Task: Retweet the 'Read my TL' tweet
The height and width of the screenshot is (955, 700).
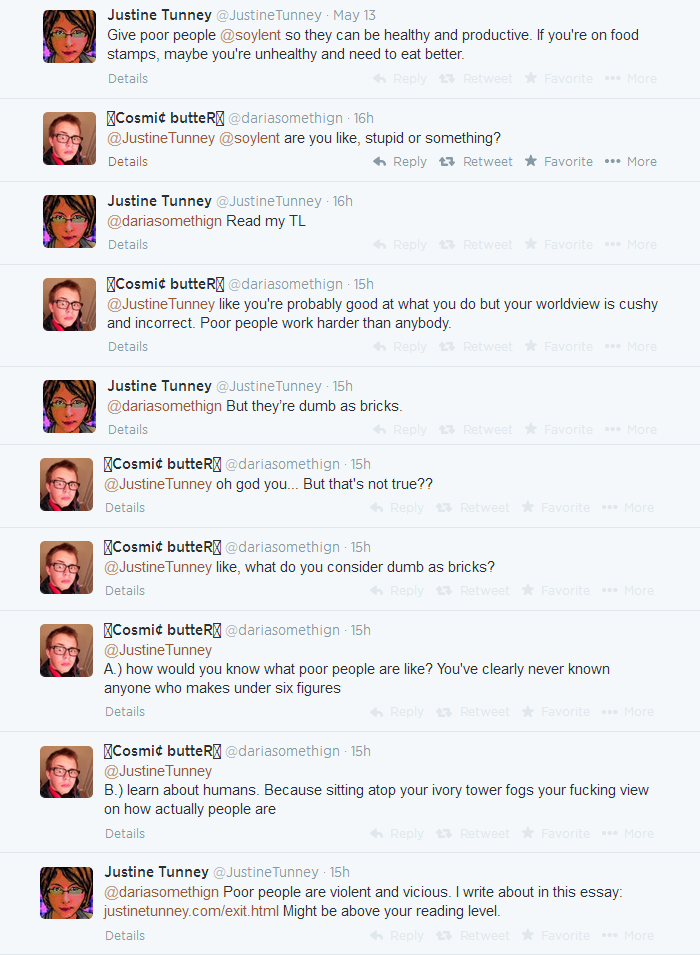Action: [x=477, y=244]
